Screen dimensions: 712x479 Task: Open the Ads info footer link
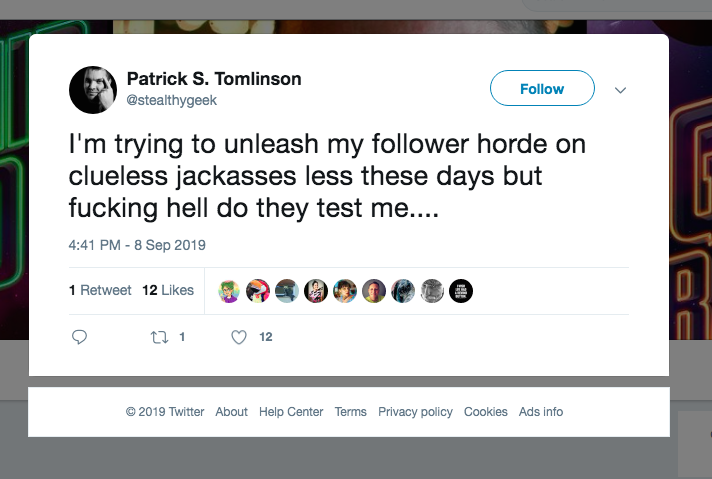pos(541,412)
